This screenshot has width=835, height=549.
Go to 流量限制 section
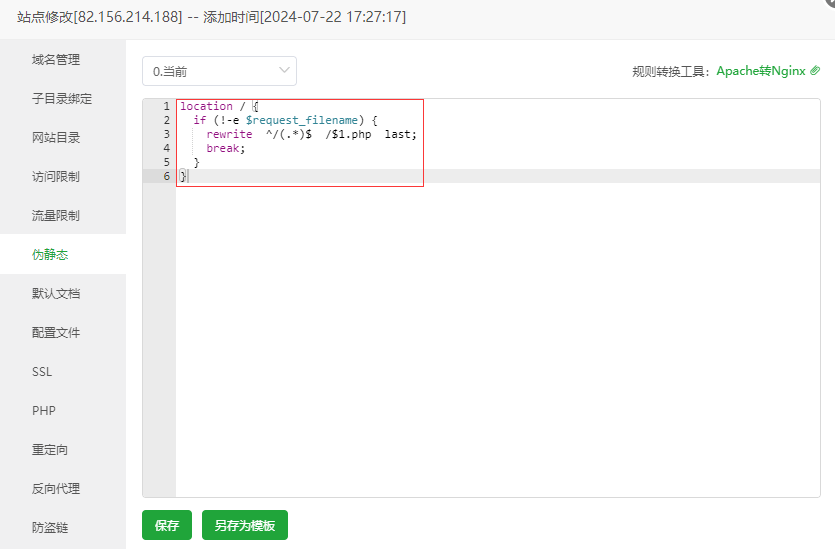tap(56, 215)
